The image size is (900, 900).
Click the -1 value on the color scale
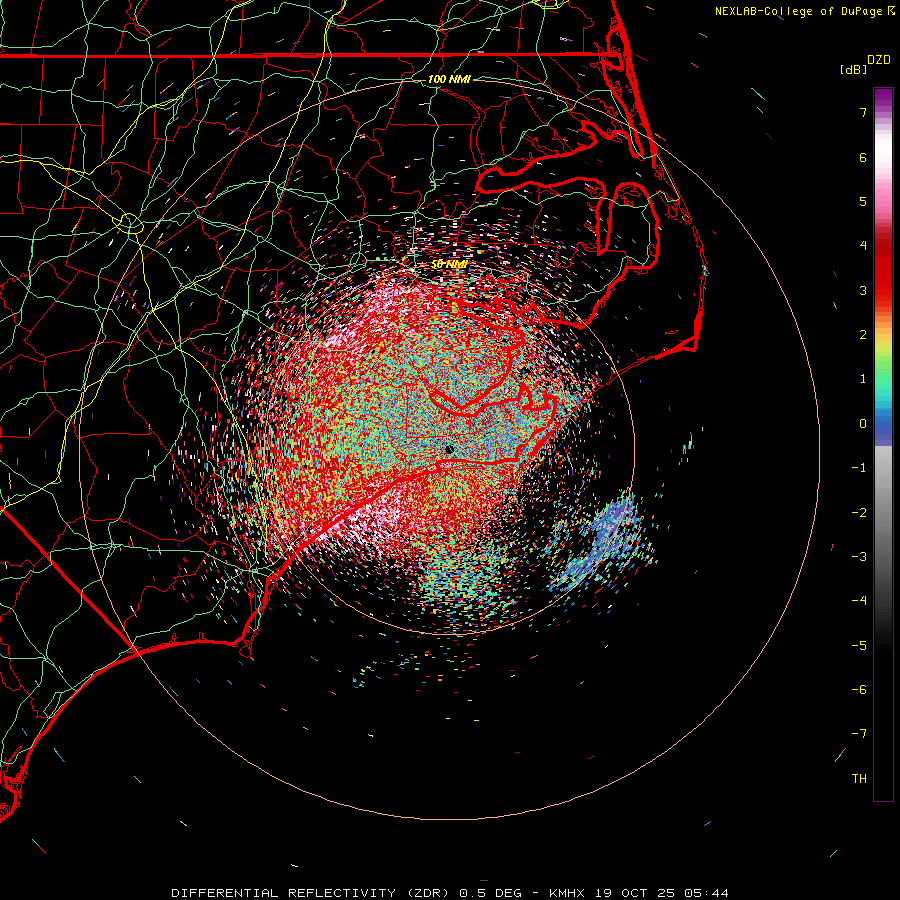coord(859,468)
